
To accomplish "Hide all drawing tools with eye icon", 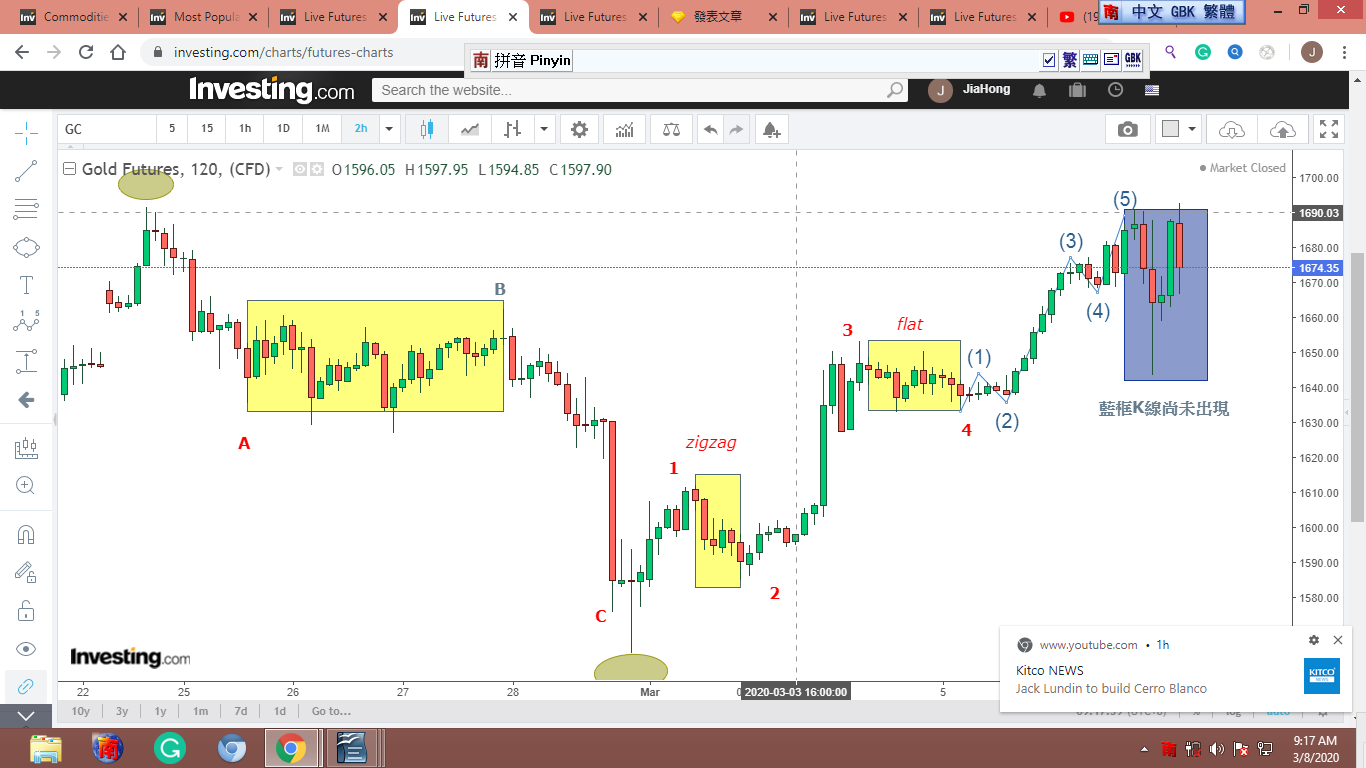I will (26, 648).
